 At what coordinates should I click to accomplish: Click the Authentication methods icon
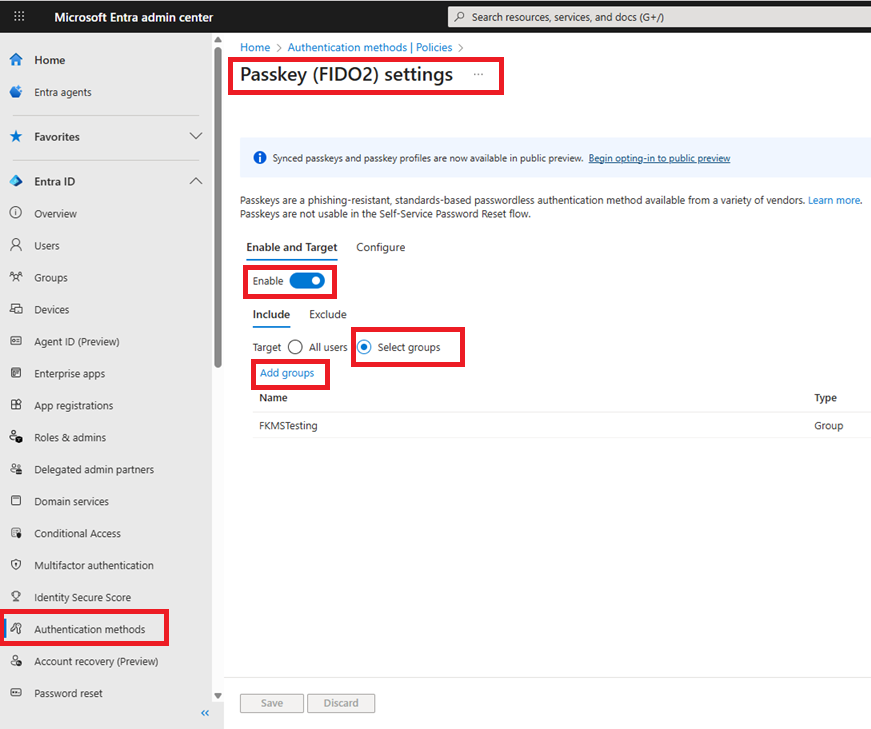[x=16, y=628]
